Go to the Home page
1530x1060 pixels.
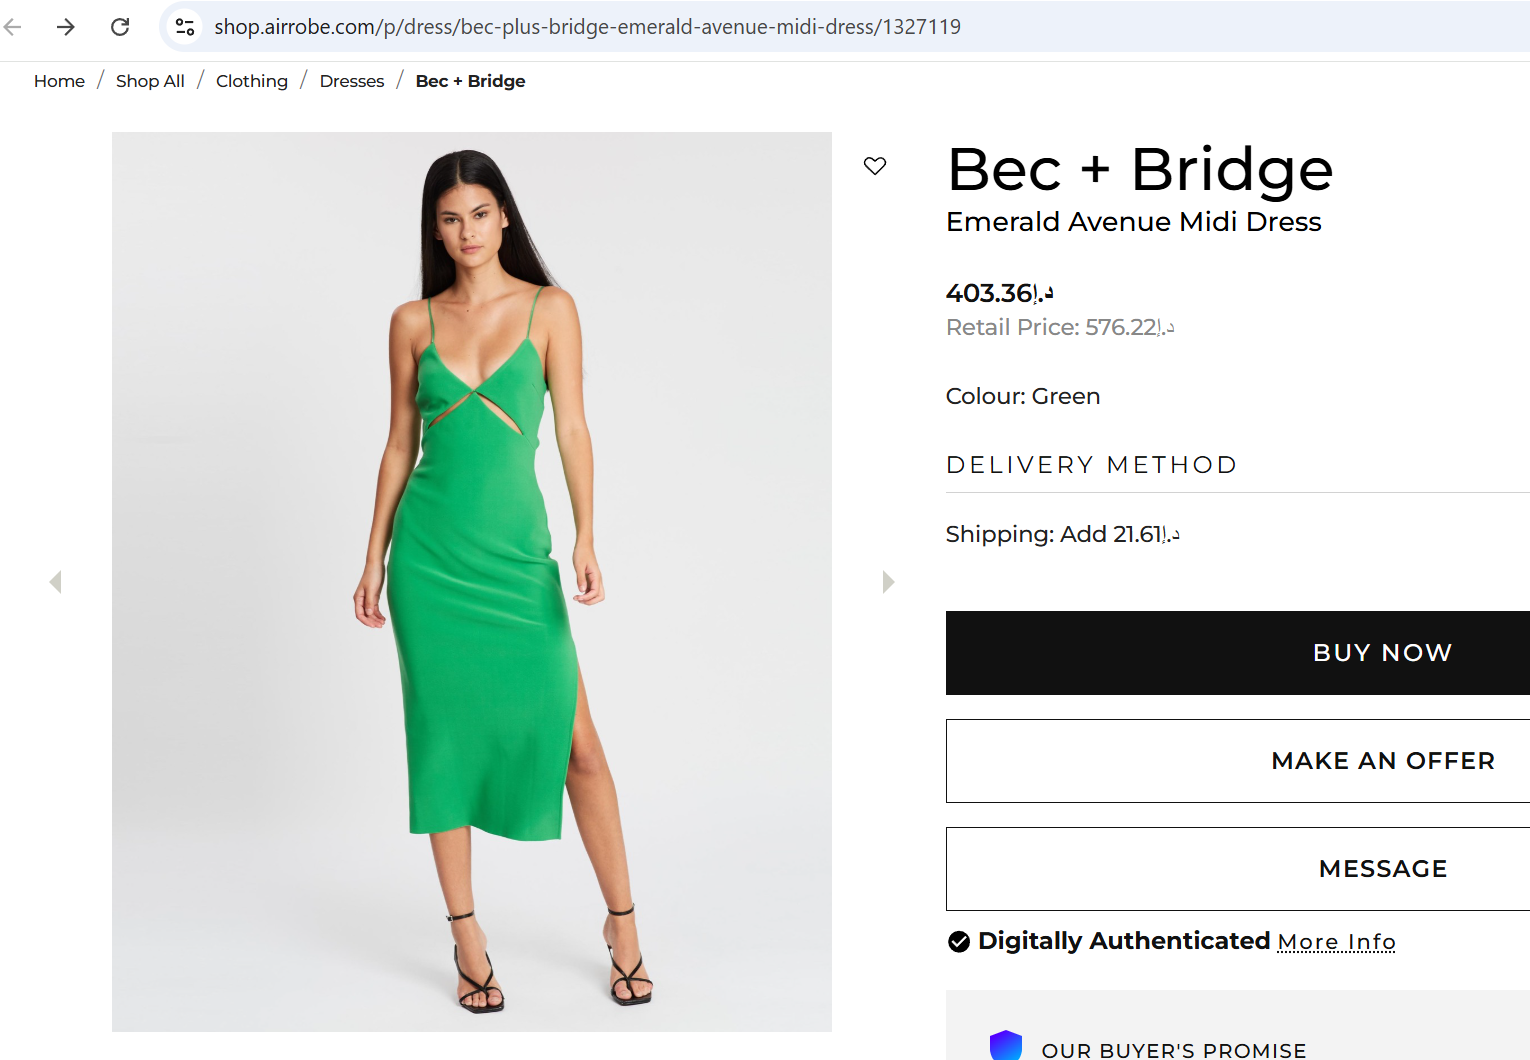tap(59, 81)
